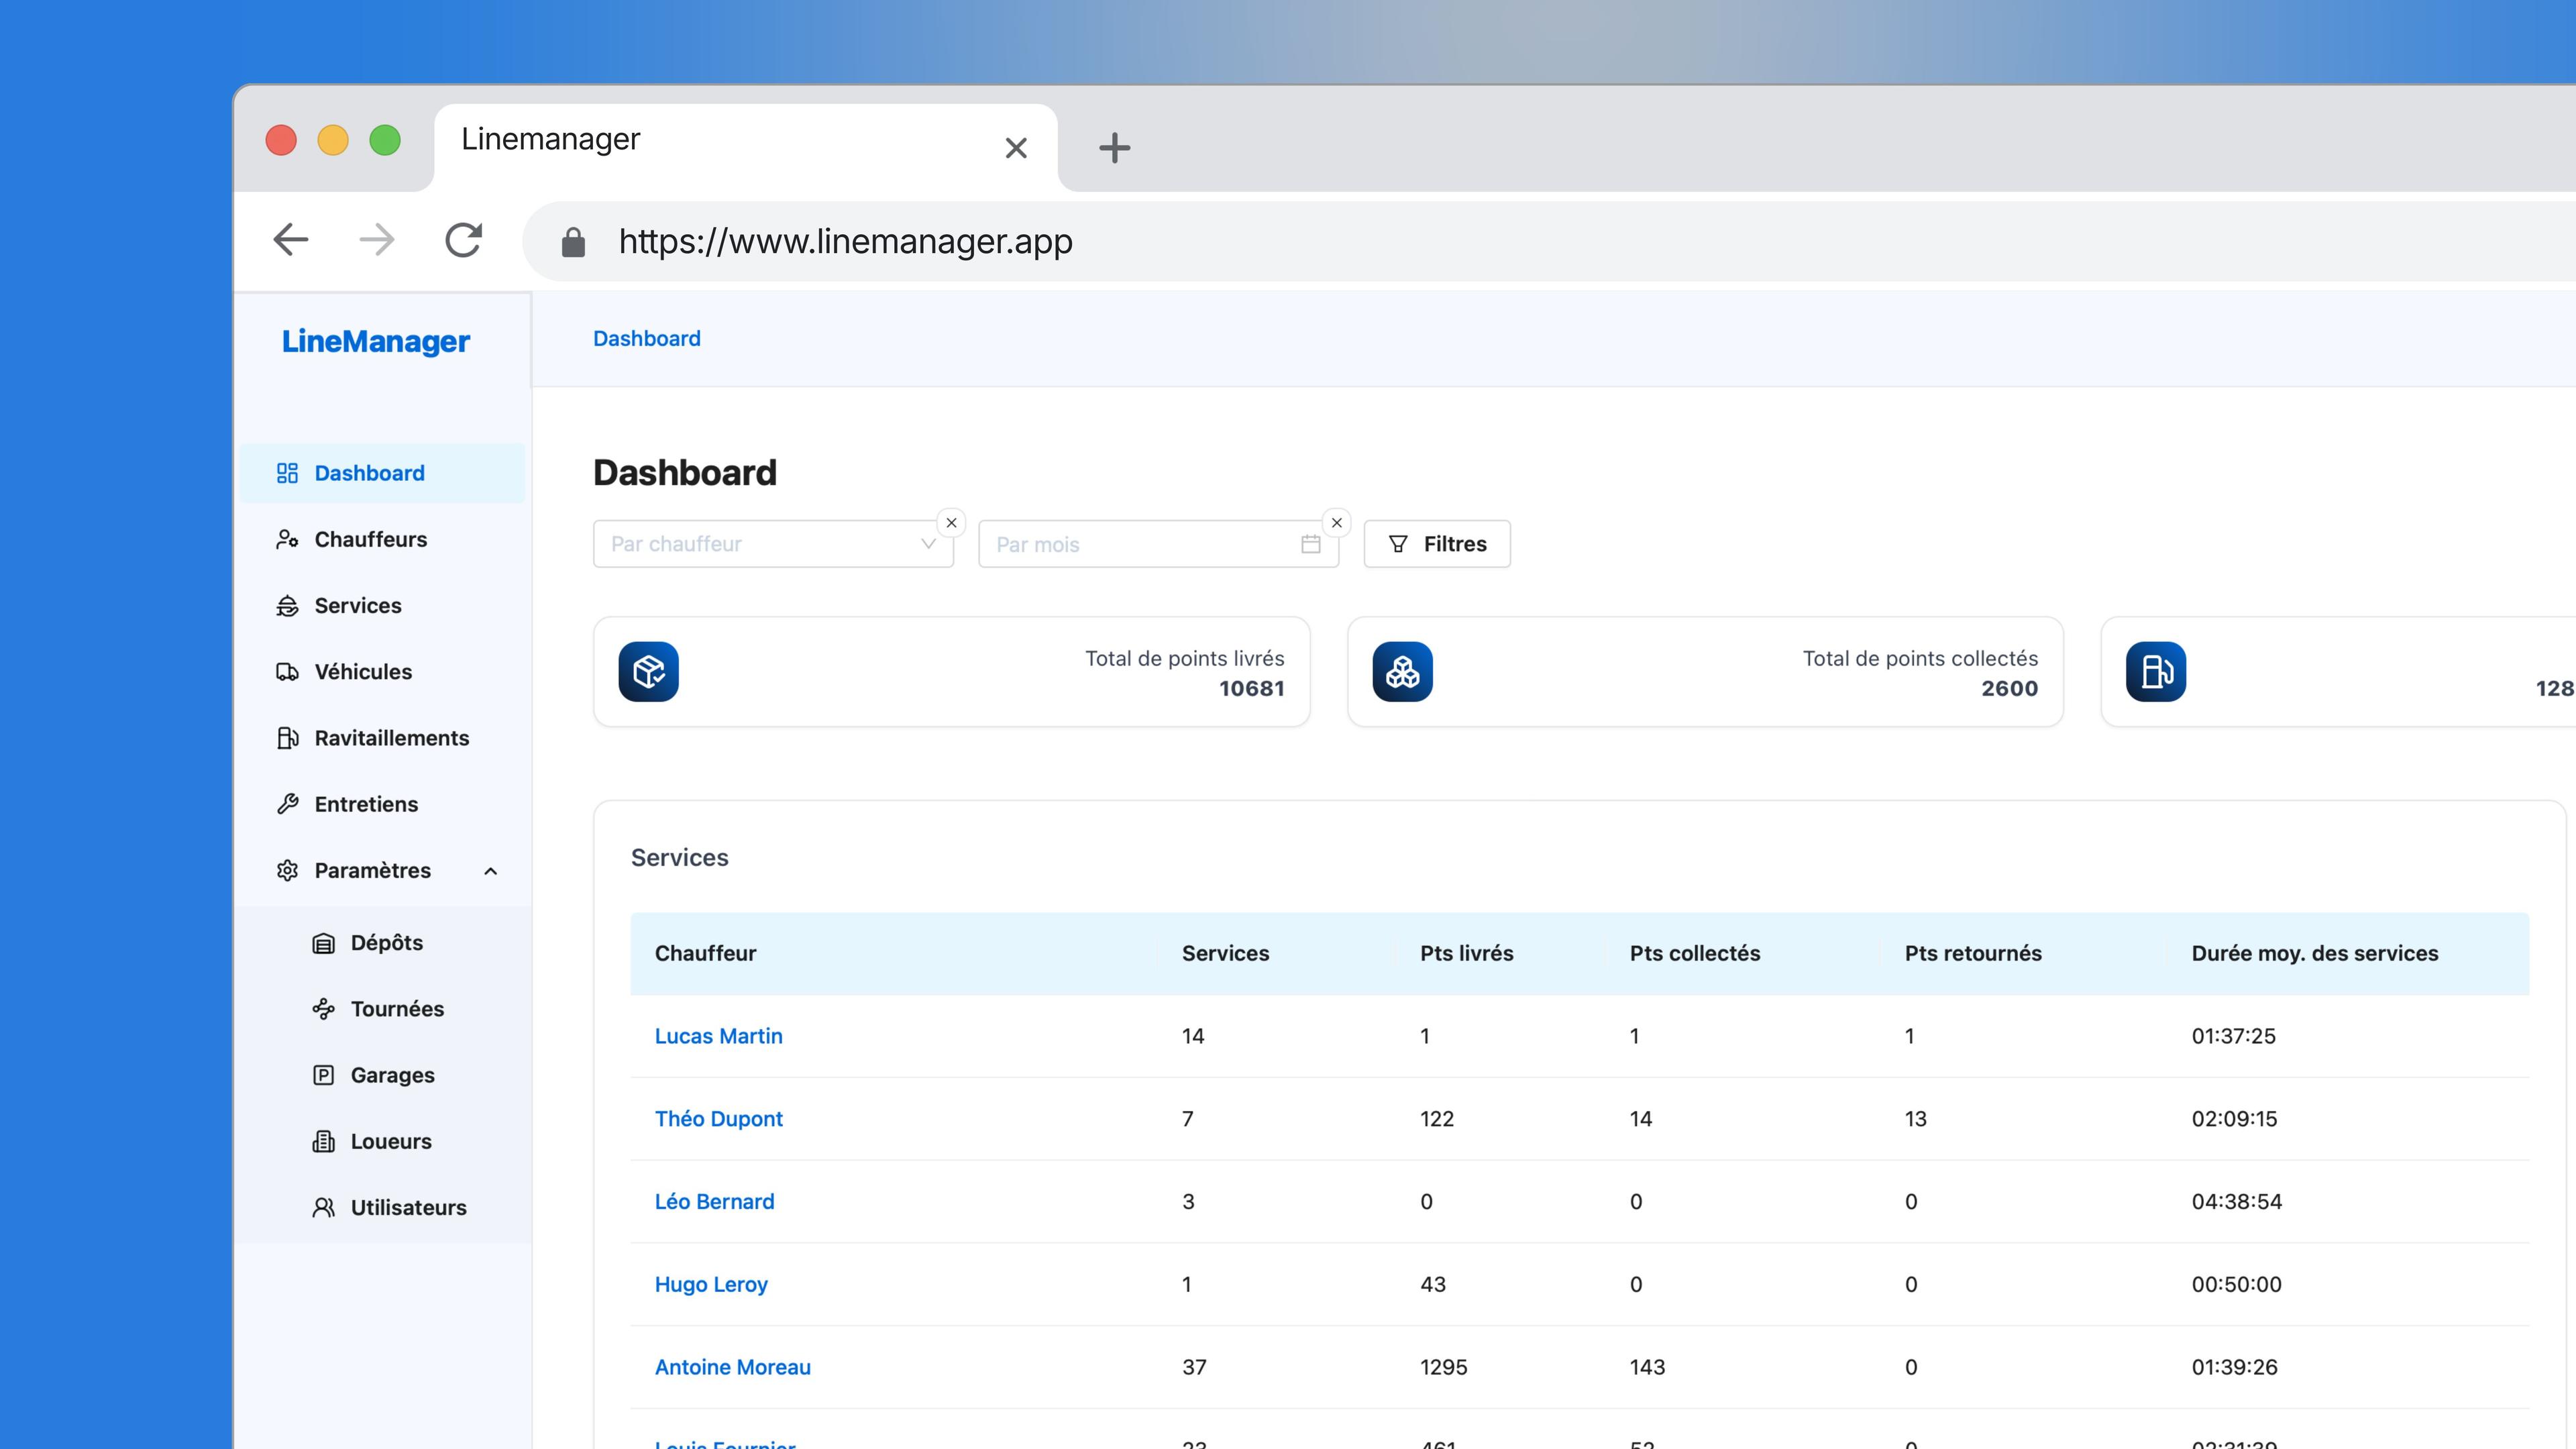Open the Hugo Leroy chauffeur link
This screenshot has height=1449, width=2576.
click(711, 1284)
